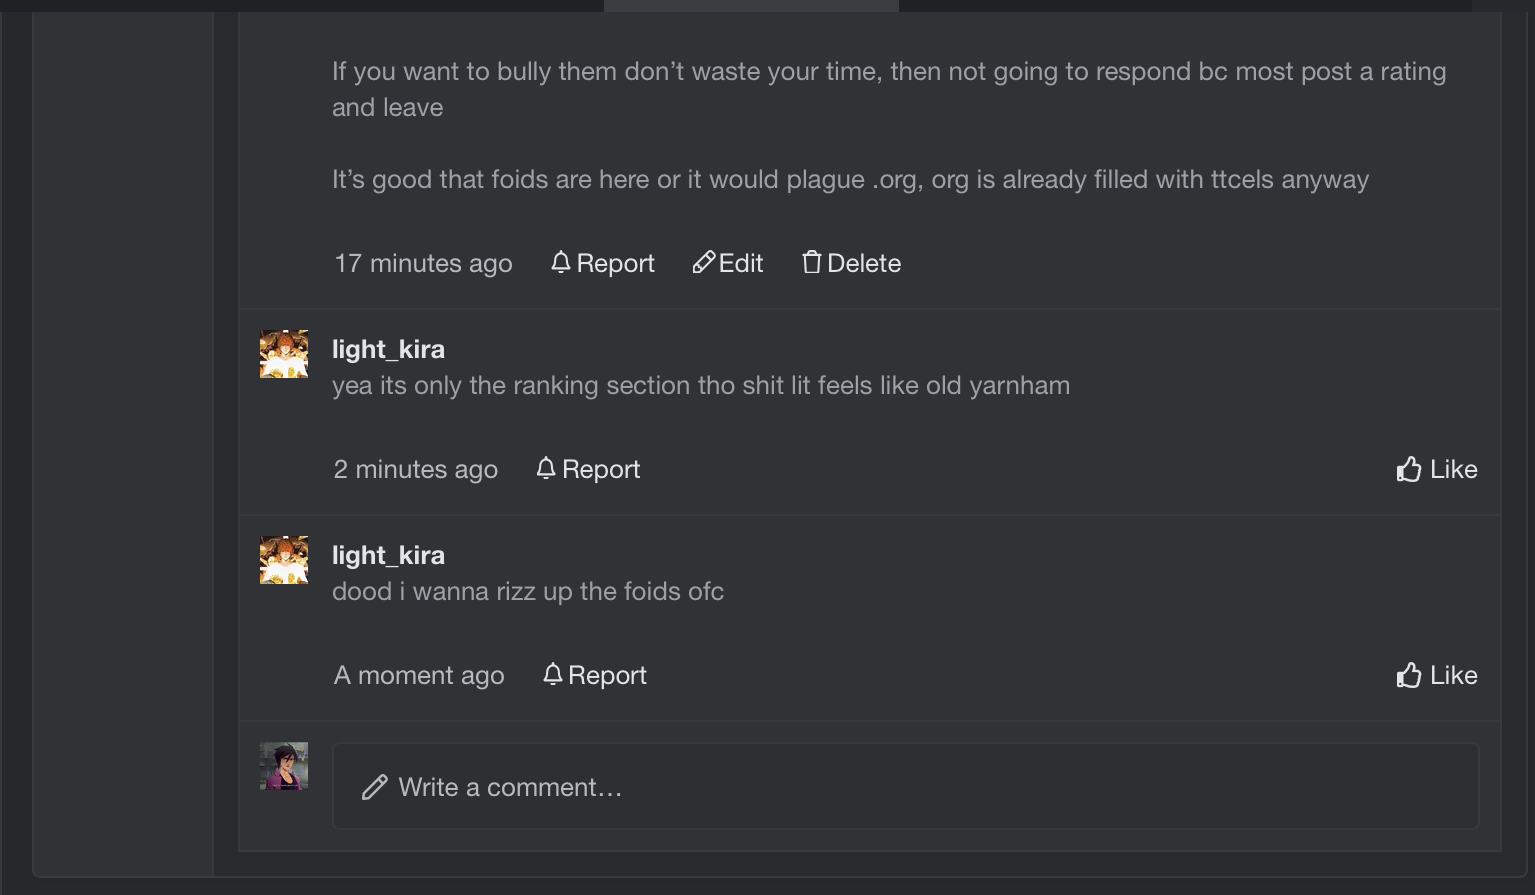The height and width of the screenshot is (895, 1535).
Task: Click your avatar beside the comment box
Action: coord(284,766)
